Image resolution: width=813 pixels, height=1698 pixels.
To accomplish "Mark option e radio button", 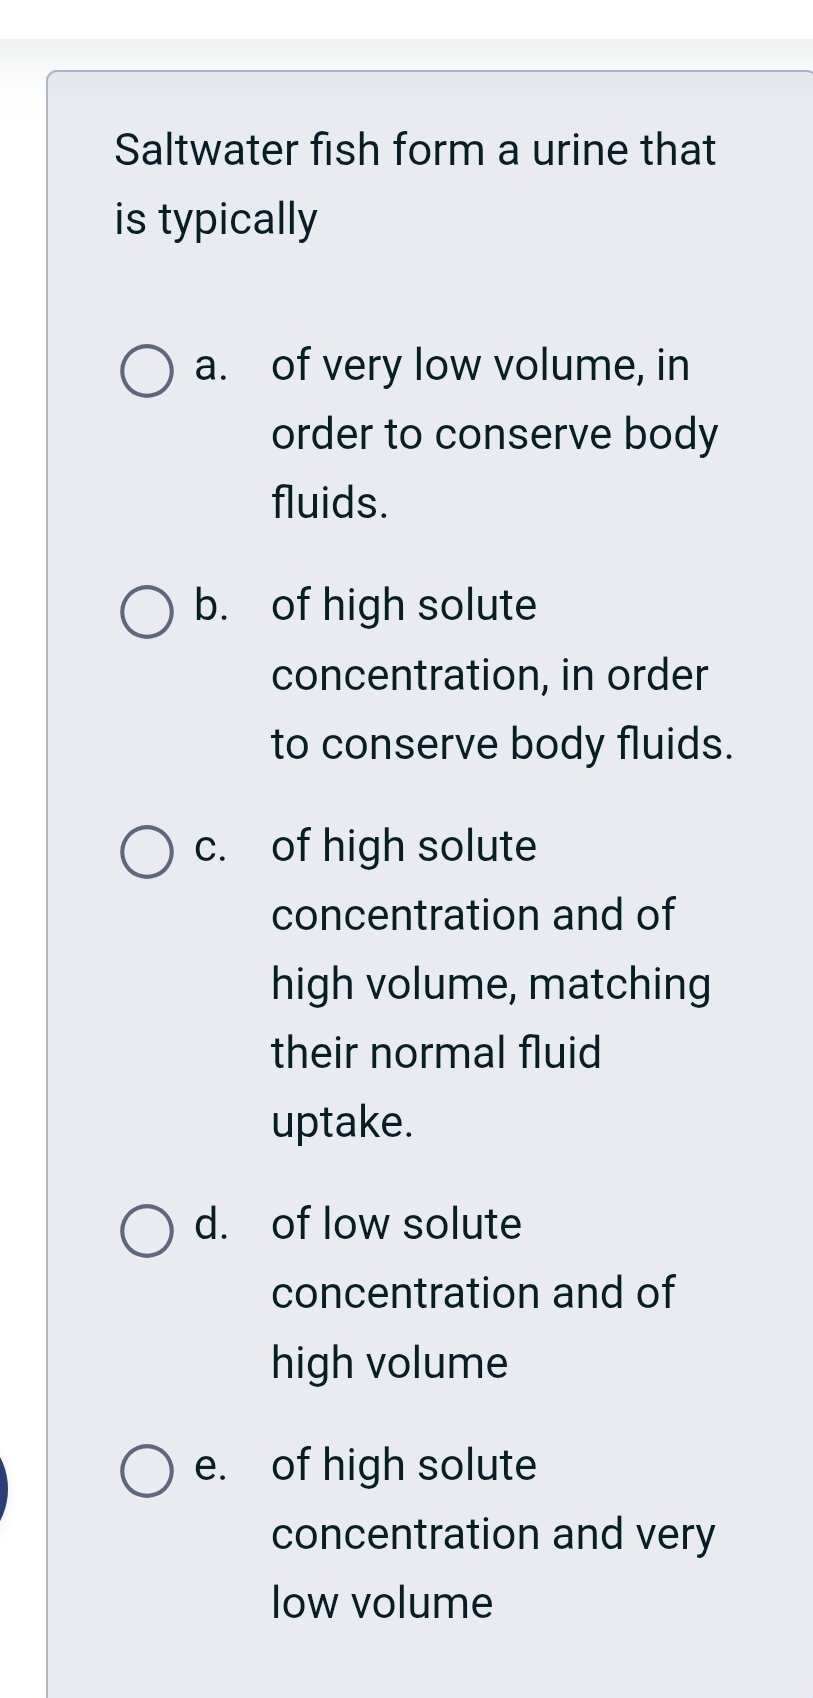I will point(147,1471).
